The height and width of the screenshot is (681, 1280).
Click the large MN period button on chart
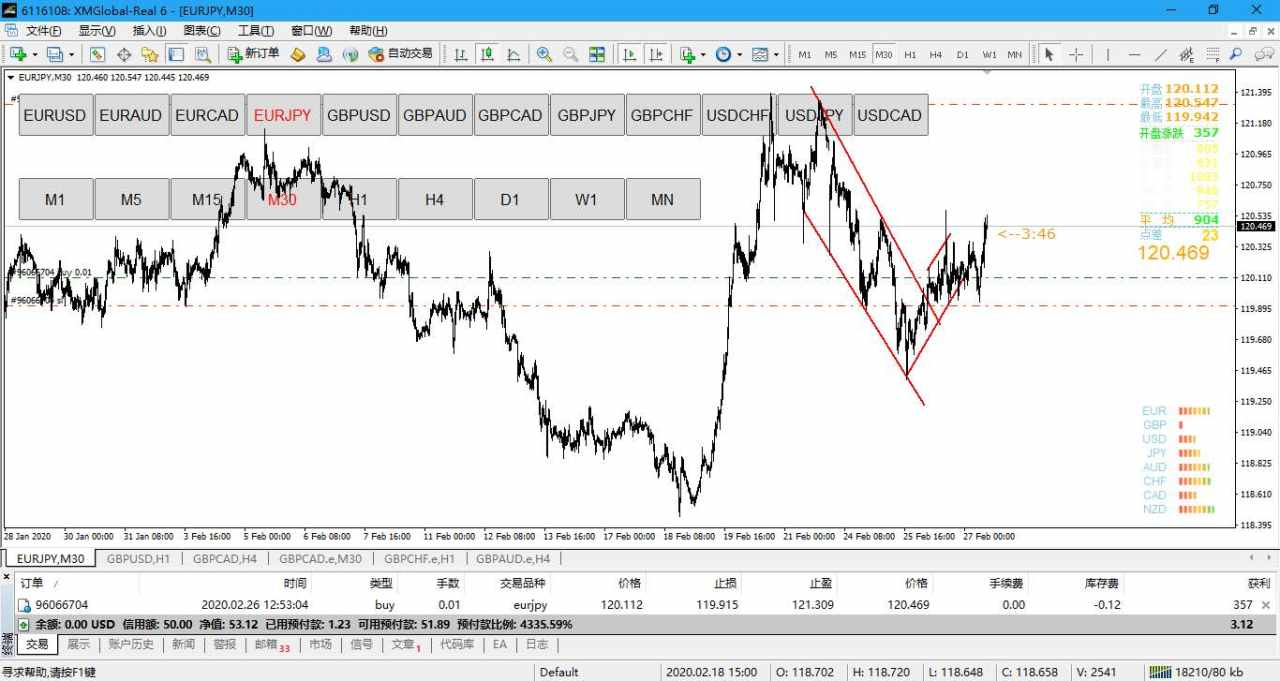[x=663, y=199]
